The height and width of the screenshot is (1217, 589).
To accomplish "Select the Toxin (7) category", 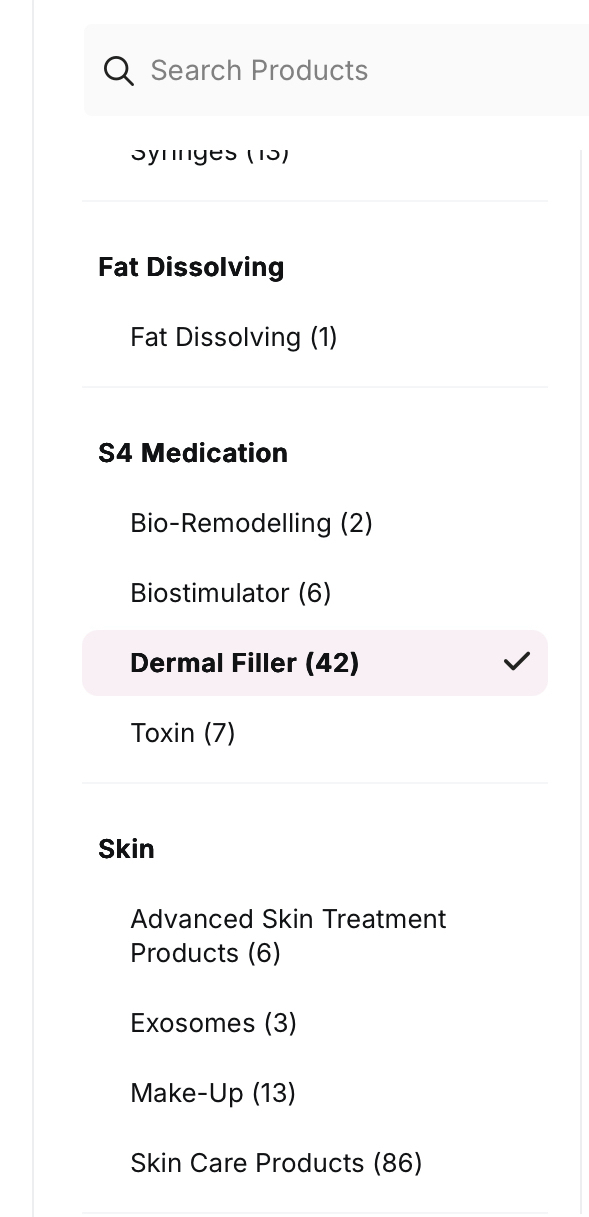I will click(x=183, y=733).
